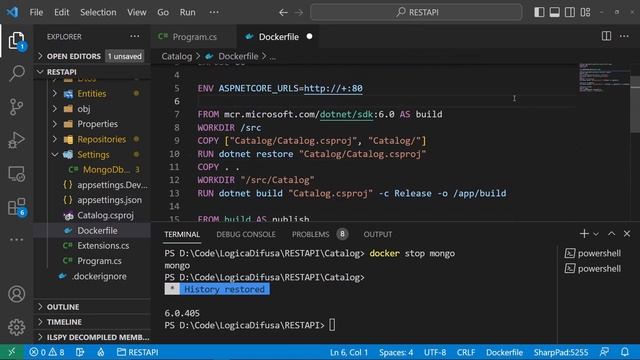Change line endings via CRLF

click(x=466, y=352)
